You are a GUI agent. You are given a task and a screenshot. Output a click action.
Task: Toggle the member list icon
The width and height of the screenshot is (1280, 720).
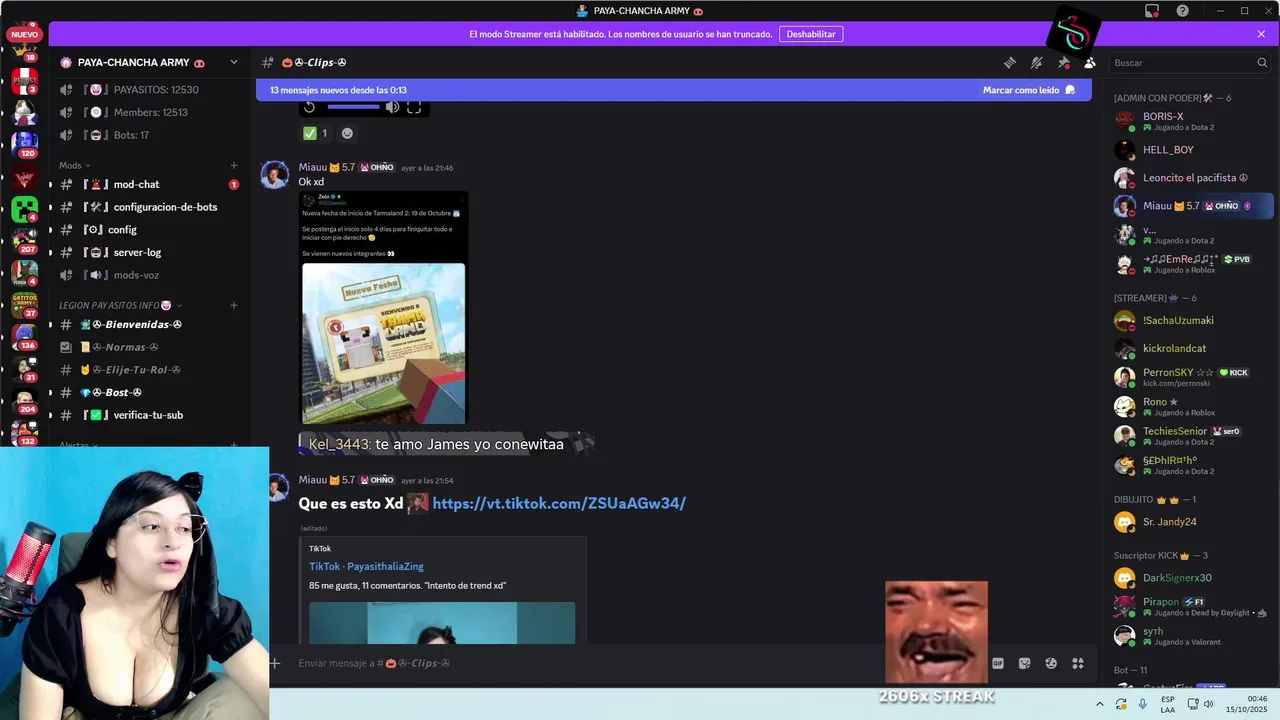click(x=1090, y=62)
